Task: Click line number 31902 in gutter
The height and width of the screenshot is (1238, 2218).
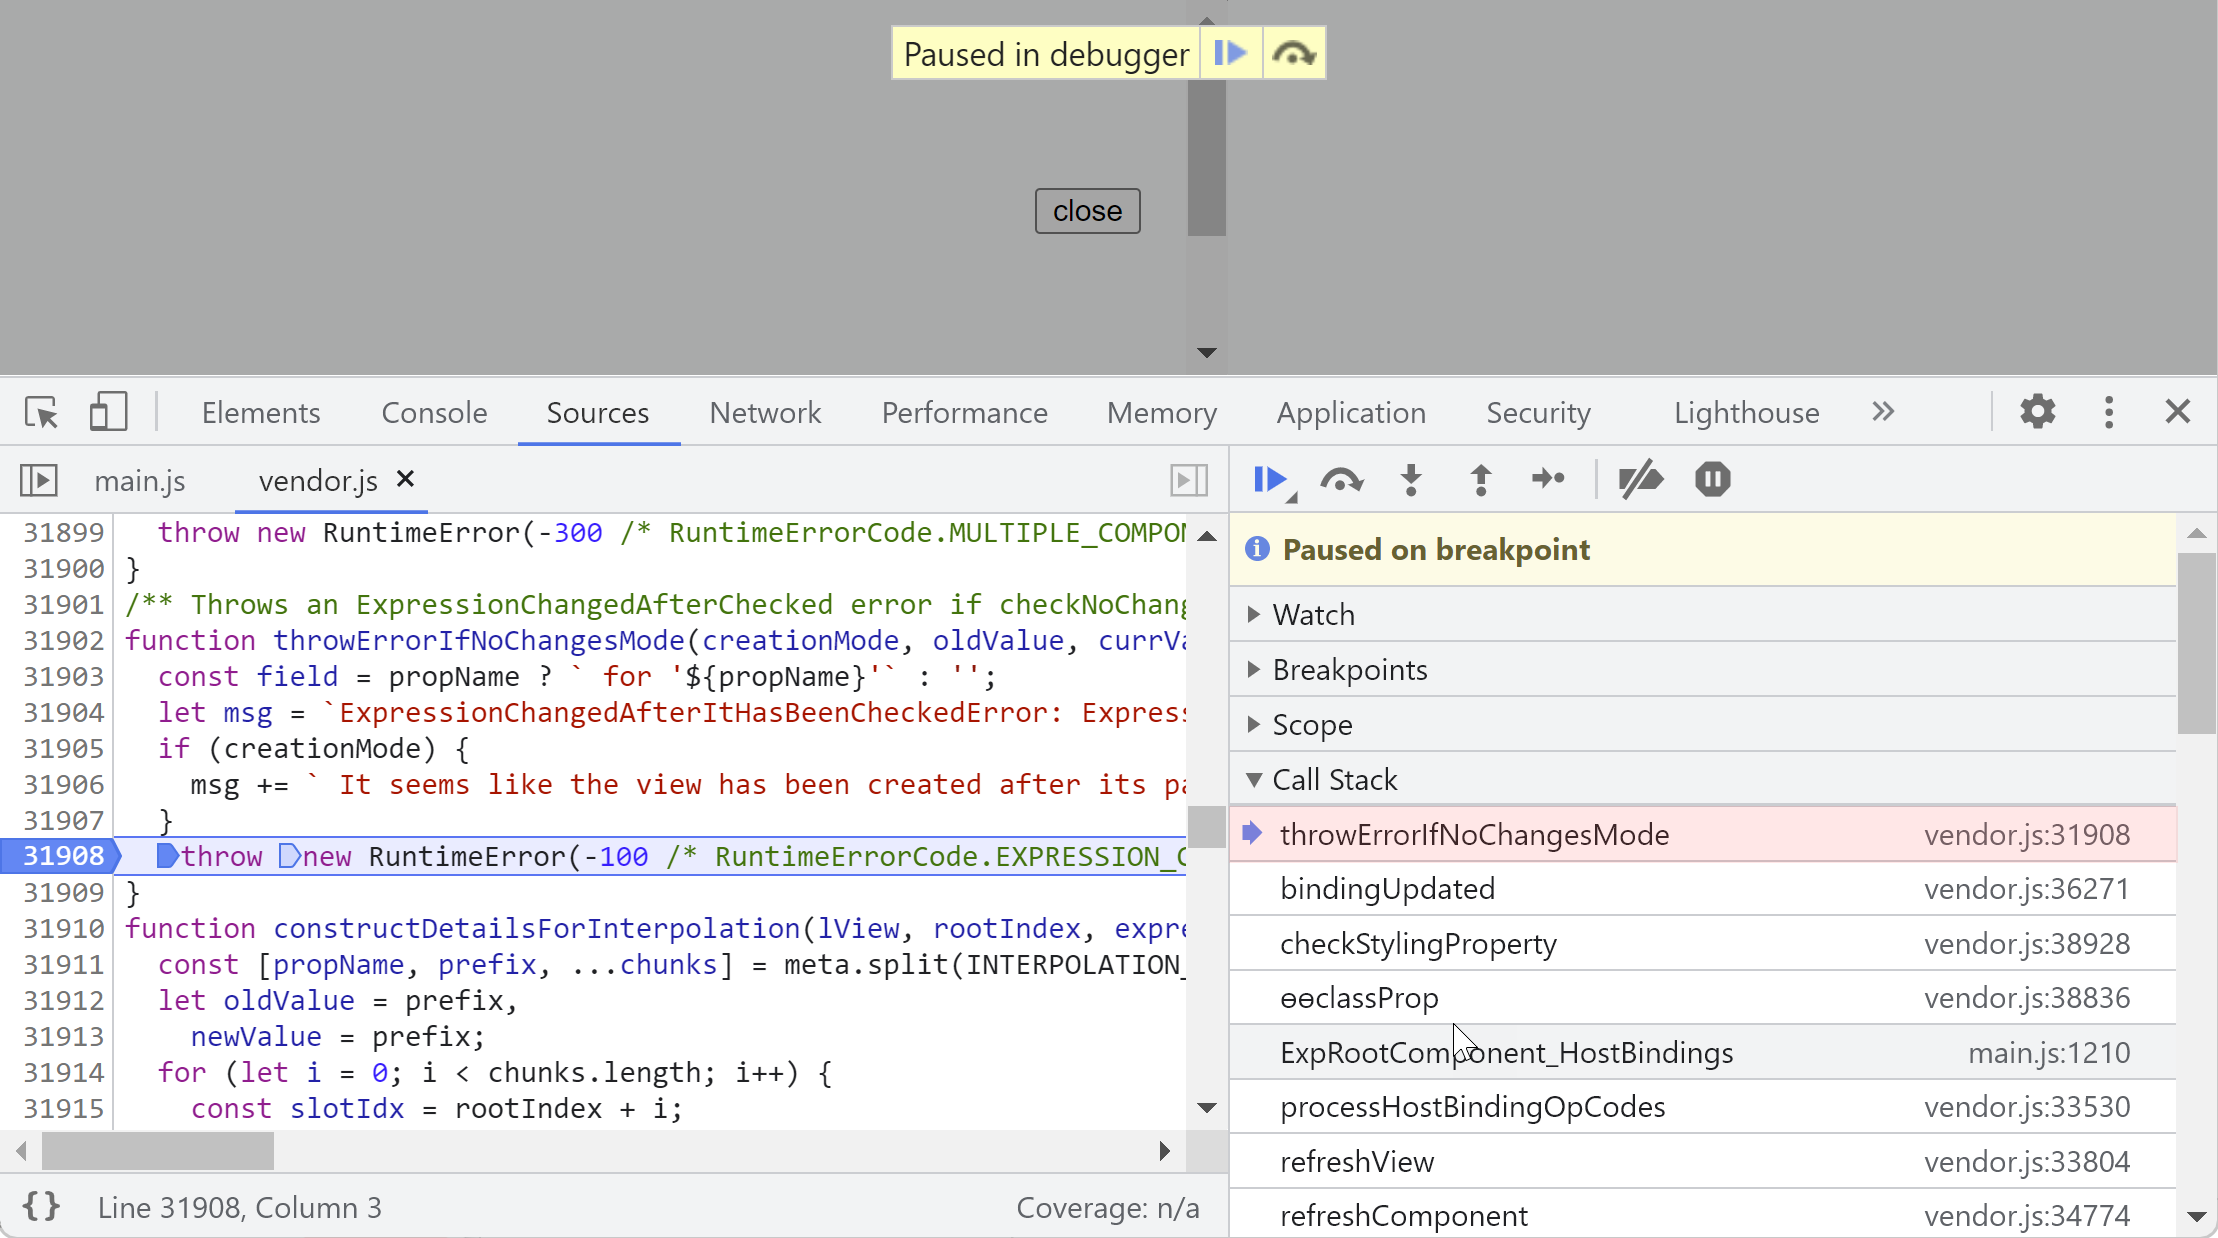Action: coord(63,640)
